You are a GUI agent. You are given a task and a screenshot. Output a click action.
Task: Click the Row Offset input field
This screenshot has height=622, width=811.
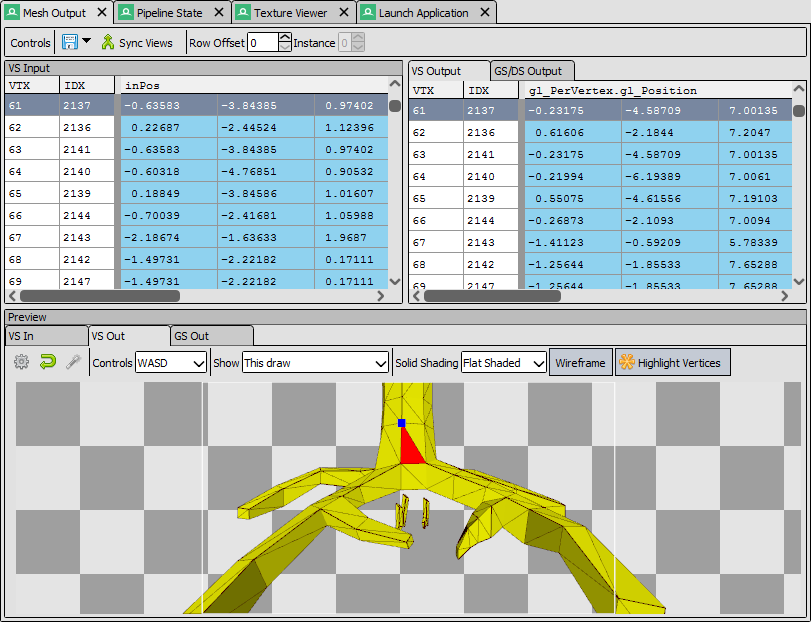pyautogui.click(x=263, y=42)
